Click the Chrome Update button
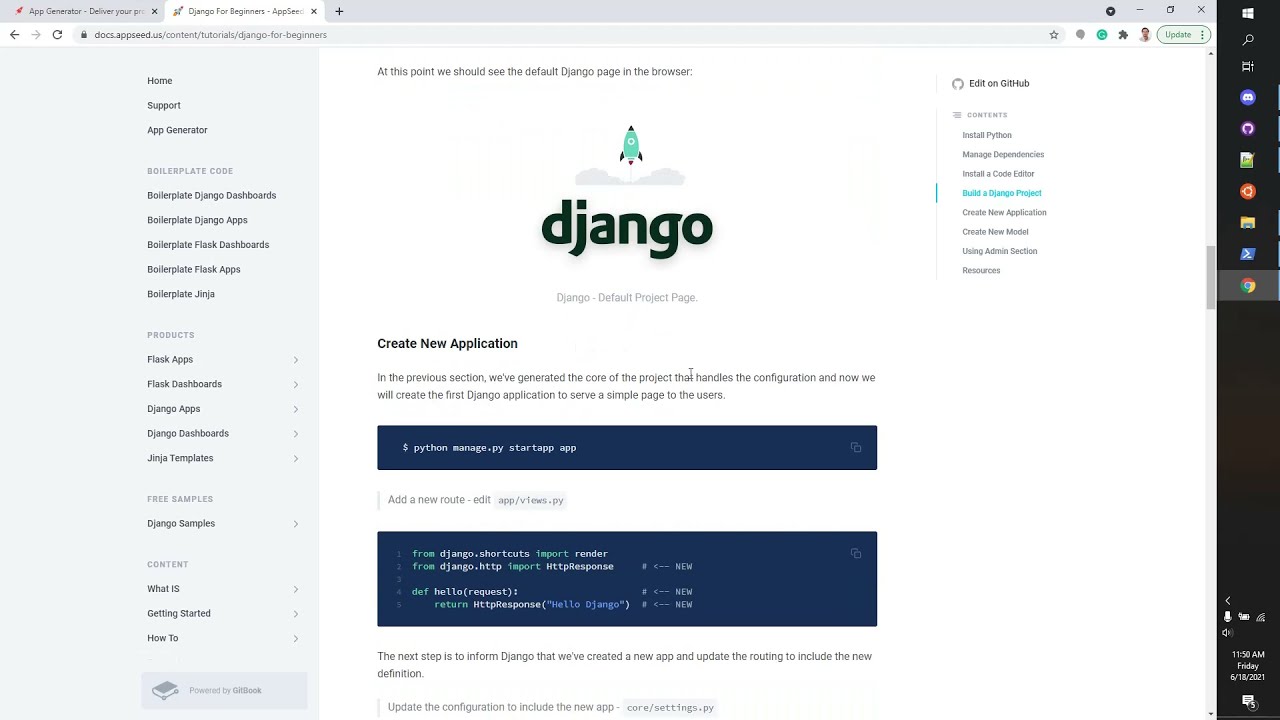The height and width of the screenshot is (720, 1280). [1184, 34]
